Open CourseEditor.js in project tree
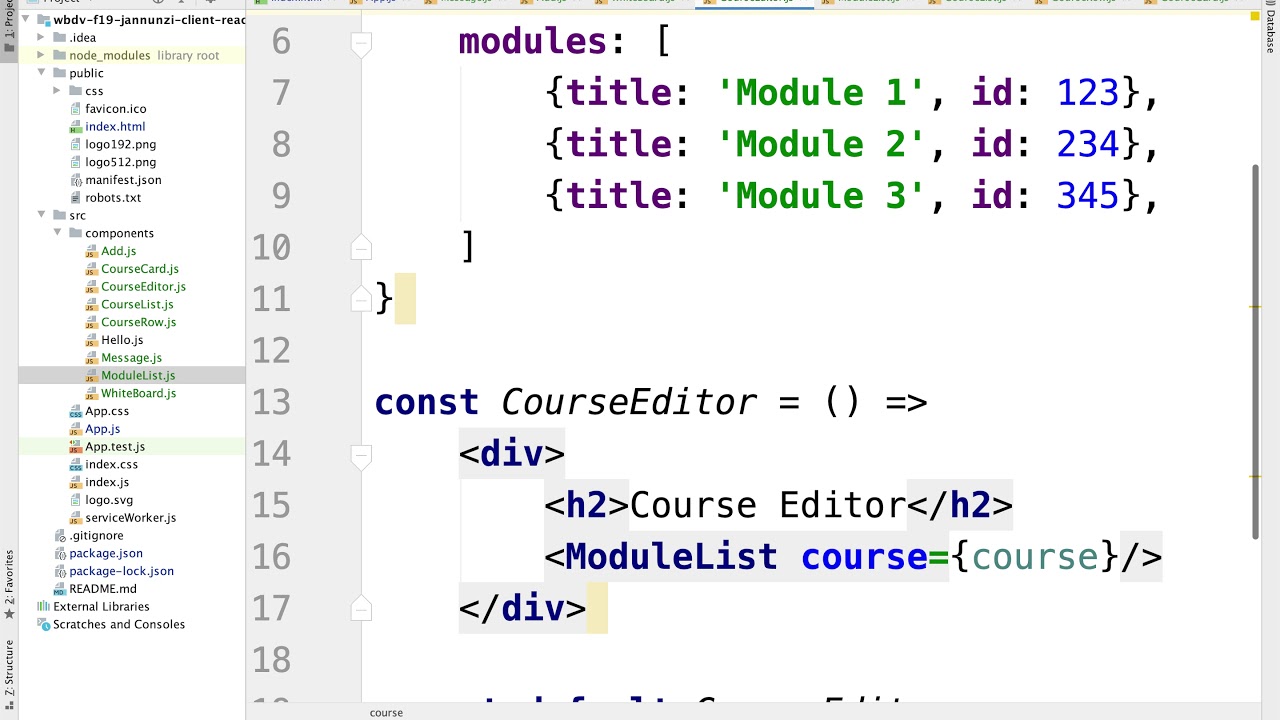 coord(143,287)
